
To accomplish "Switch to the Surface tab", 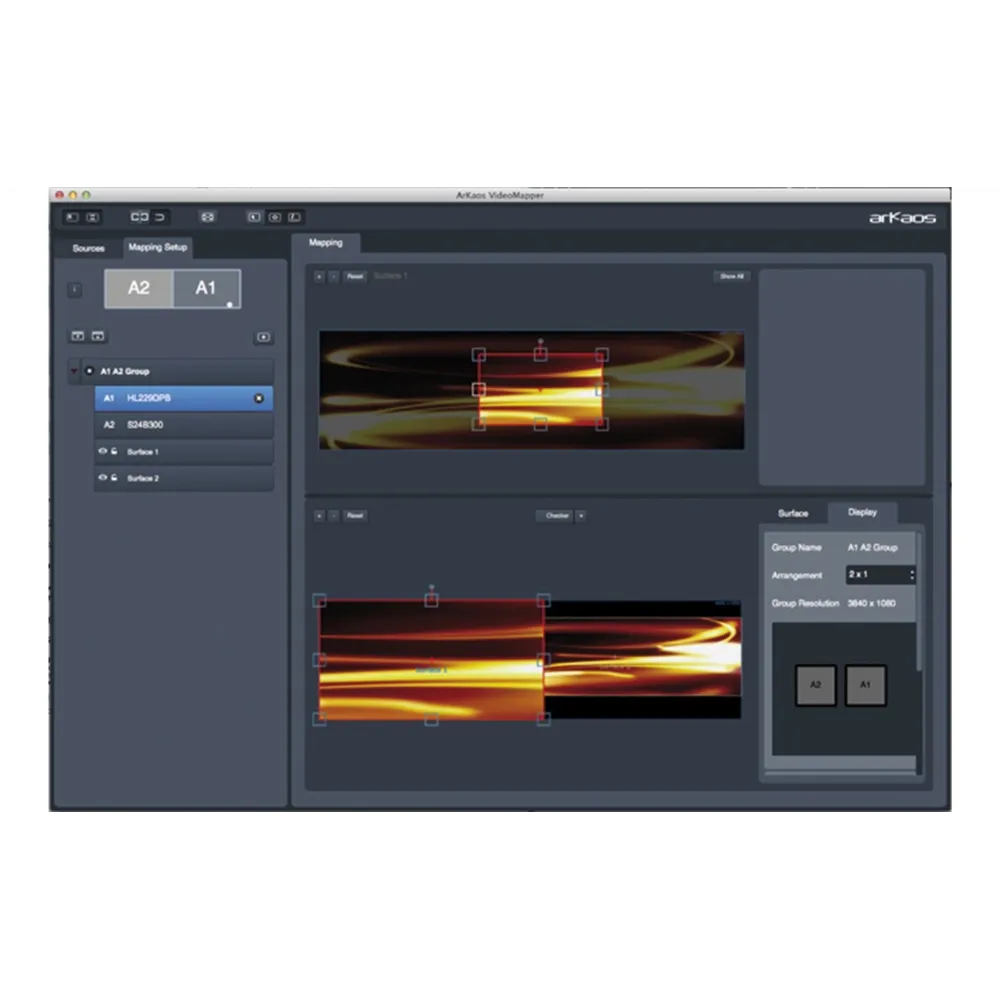I will click(793, 513).
